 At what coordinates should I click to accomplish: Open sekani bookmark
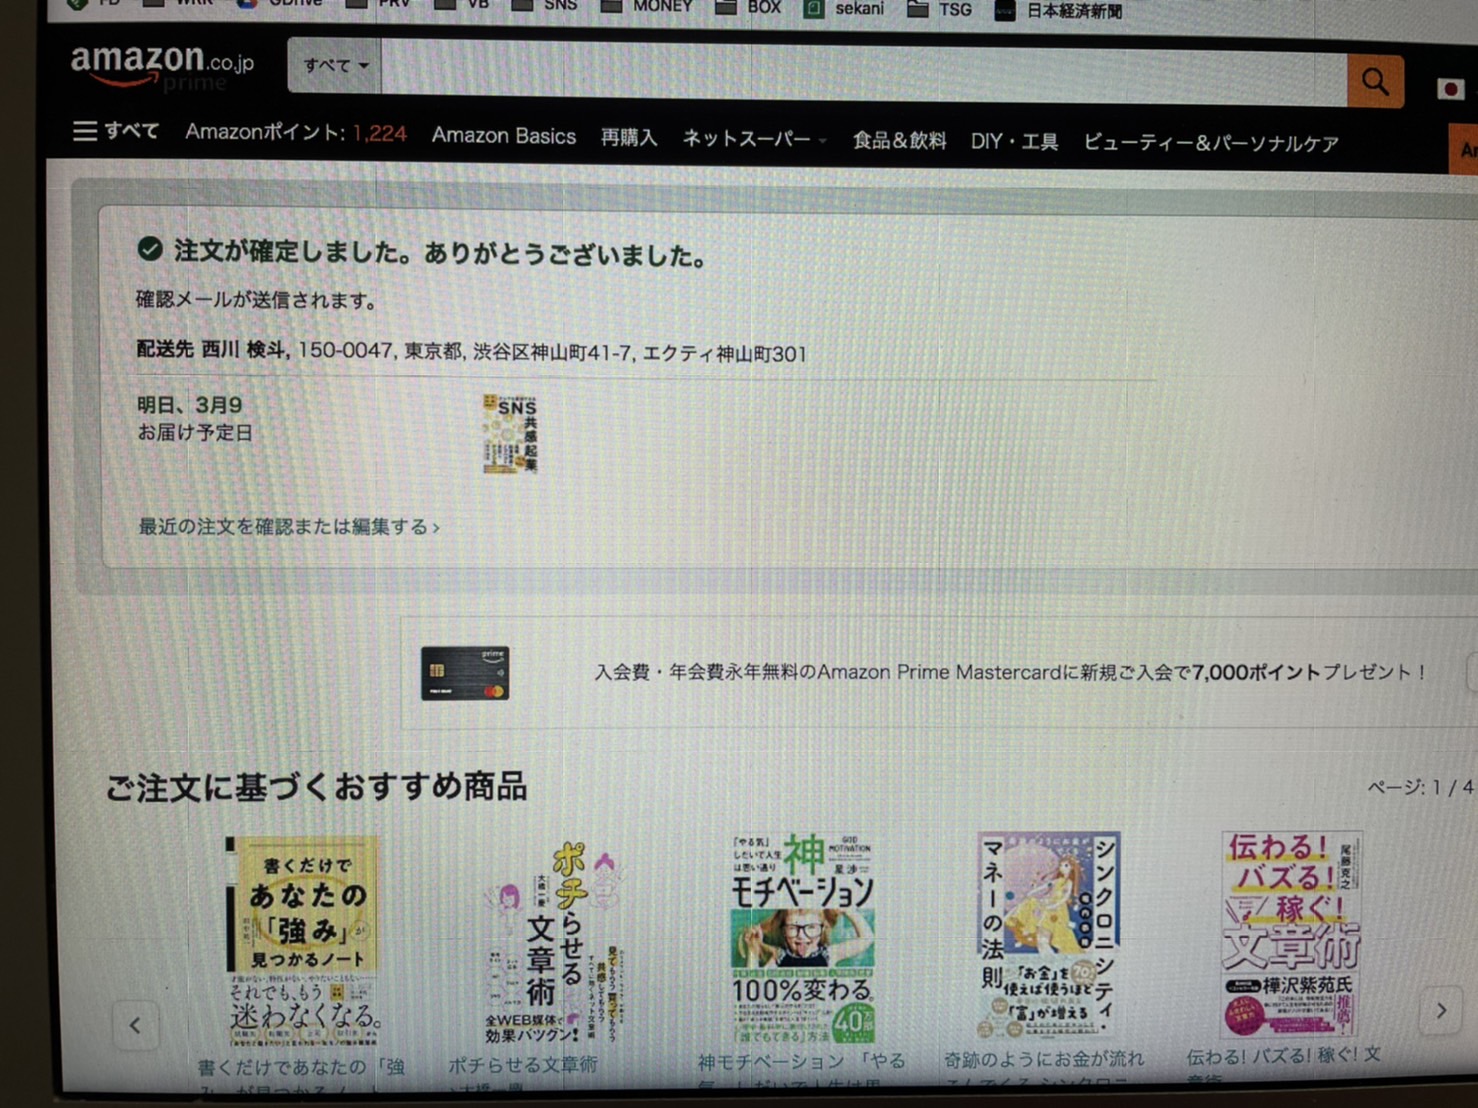[845, 9]
